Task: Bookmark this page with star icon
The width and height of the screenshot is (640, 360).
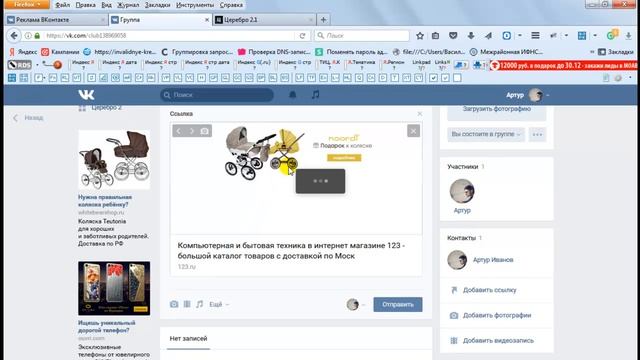Action: pos(420,36)
